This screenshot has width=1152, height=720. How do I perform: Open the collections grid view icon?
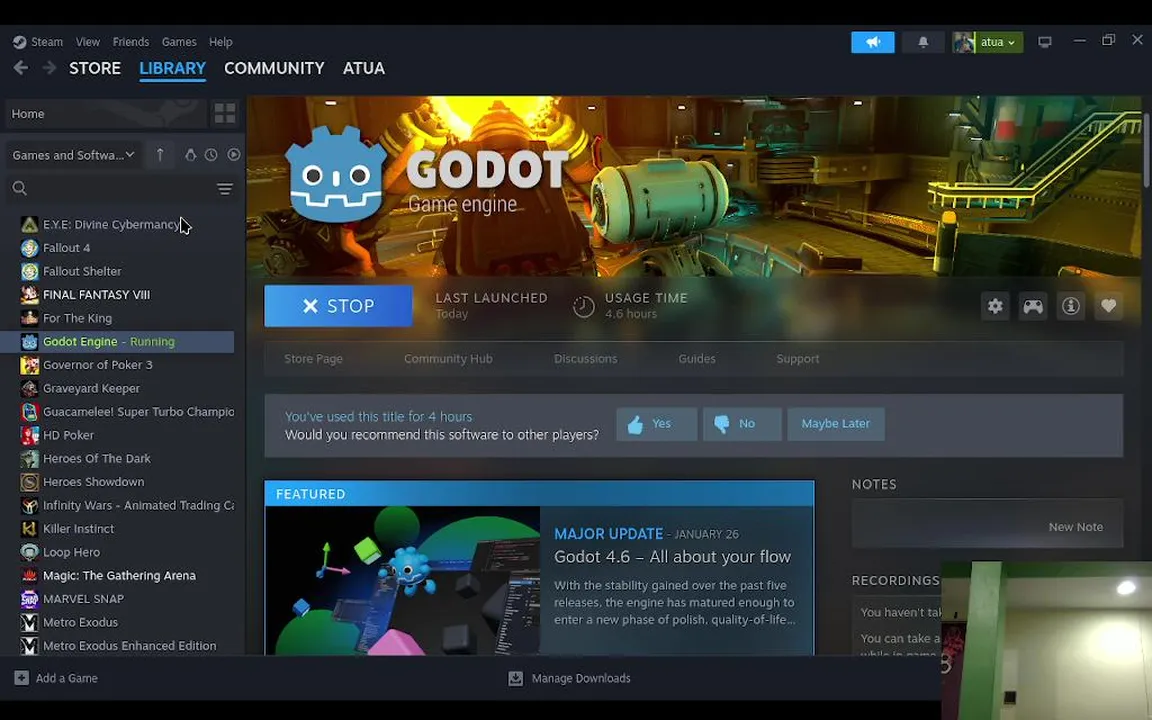point(225,113)
